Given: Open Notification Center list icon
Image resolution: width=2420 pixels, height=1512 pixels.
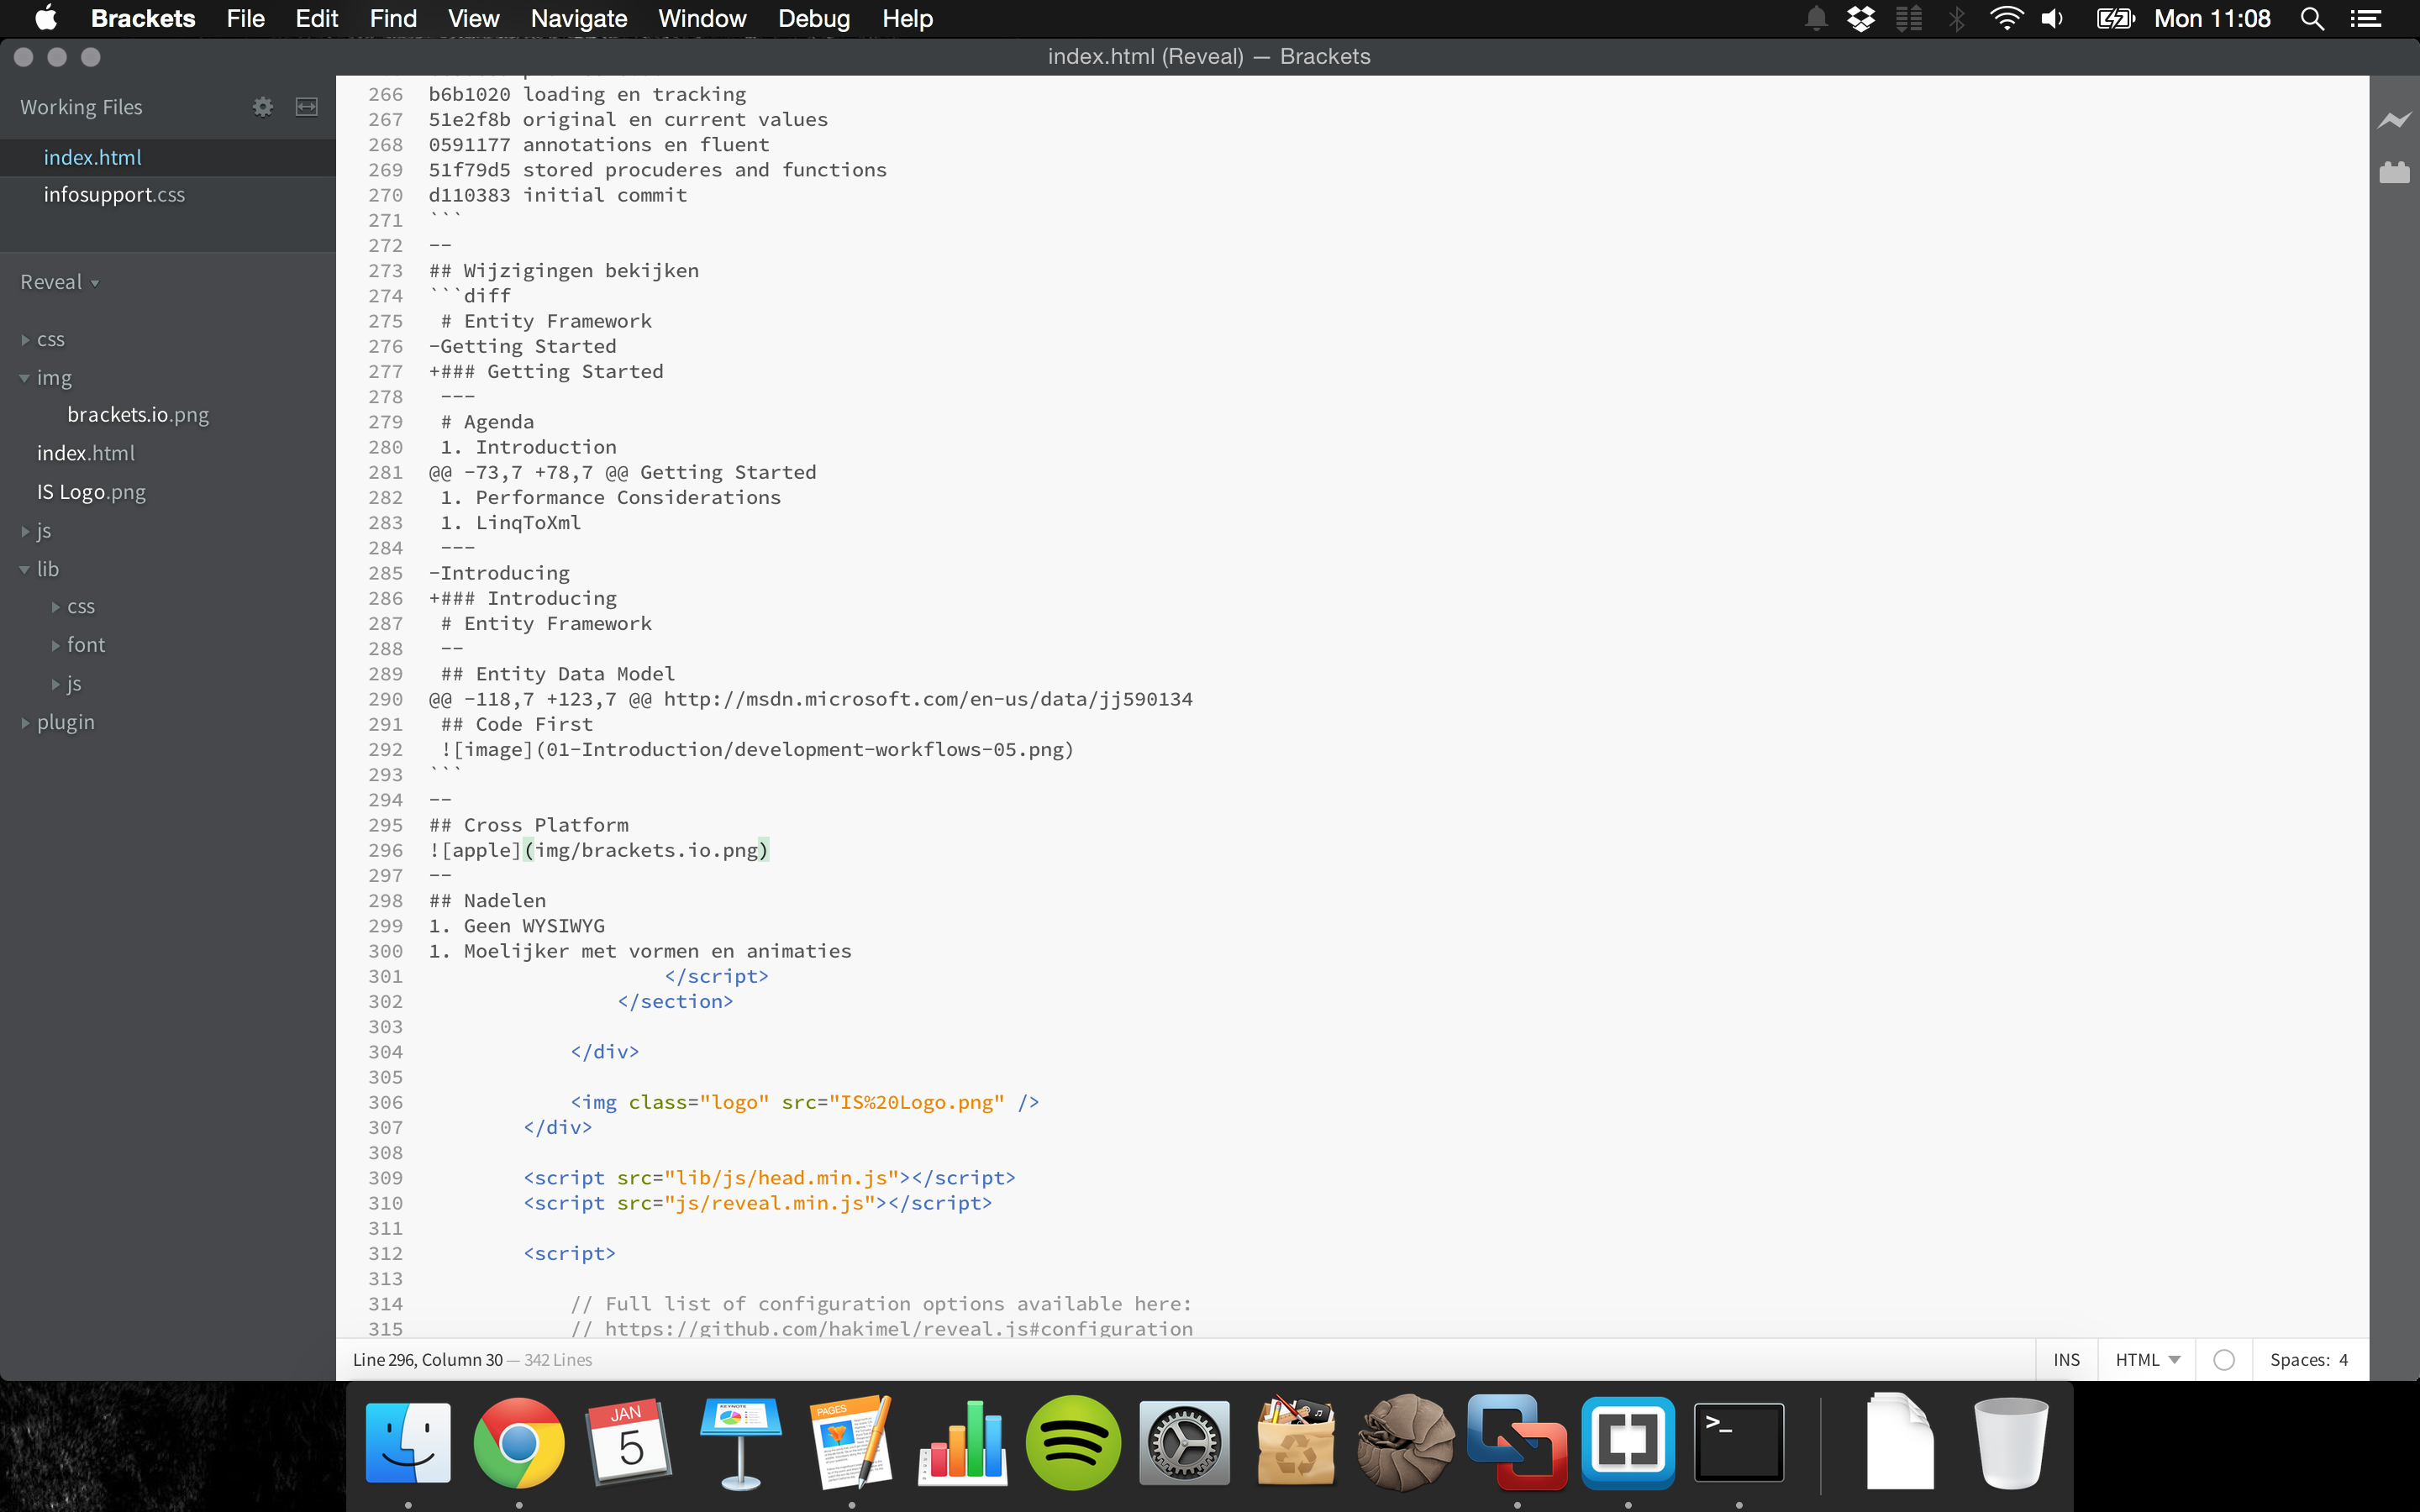Looking at the screenshot, I should [2366, 19].
